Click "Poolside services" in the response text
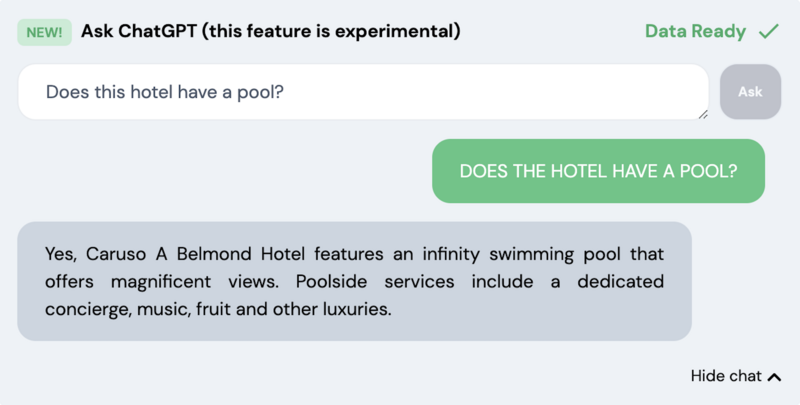The image size is (800, 405). click(x=375, y=282)
